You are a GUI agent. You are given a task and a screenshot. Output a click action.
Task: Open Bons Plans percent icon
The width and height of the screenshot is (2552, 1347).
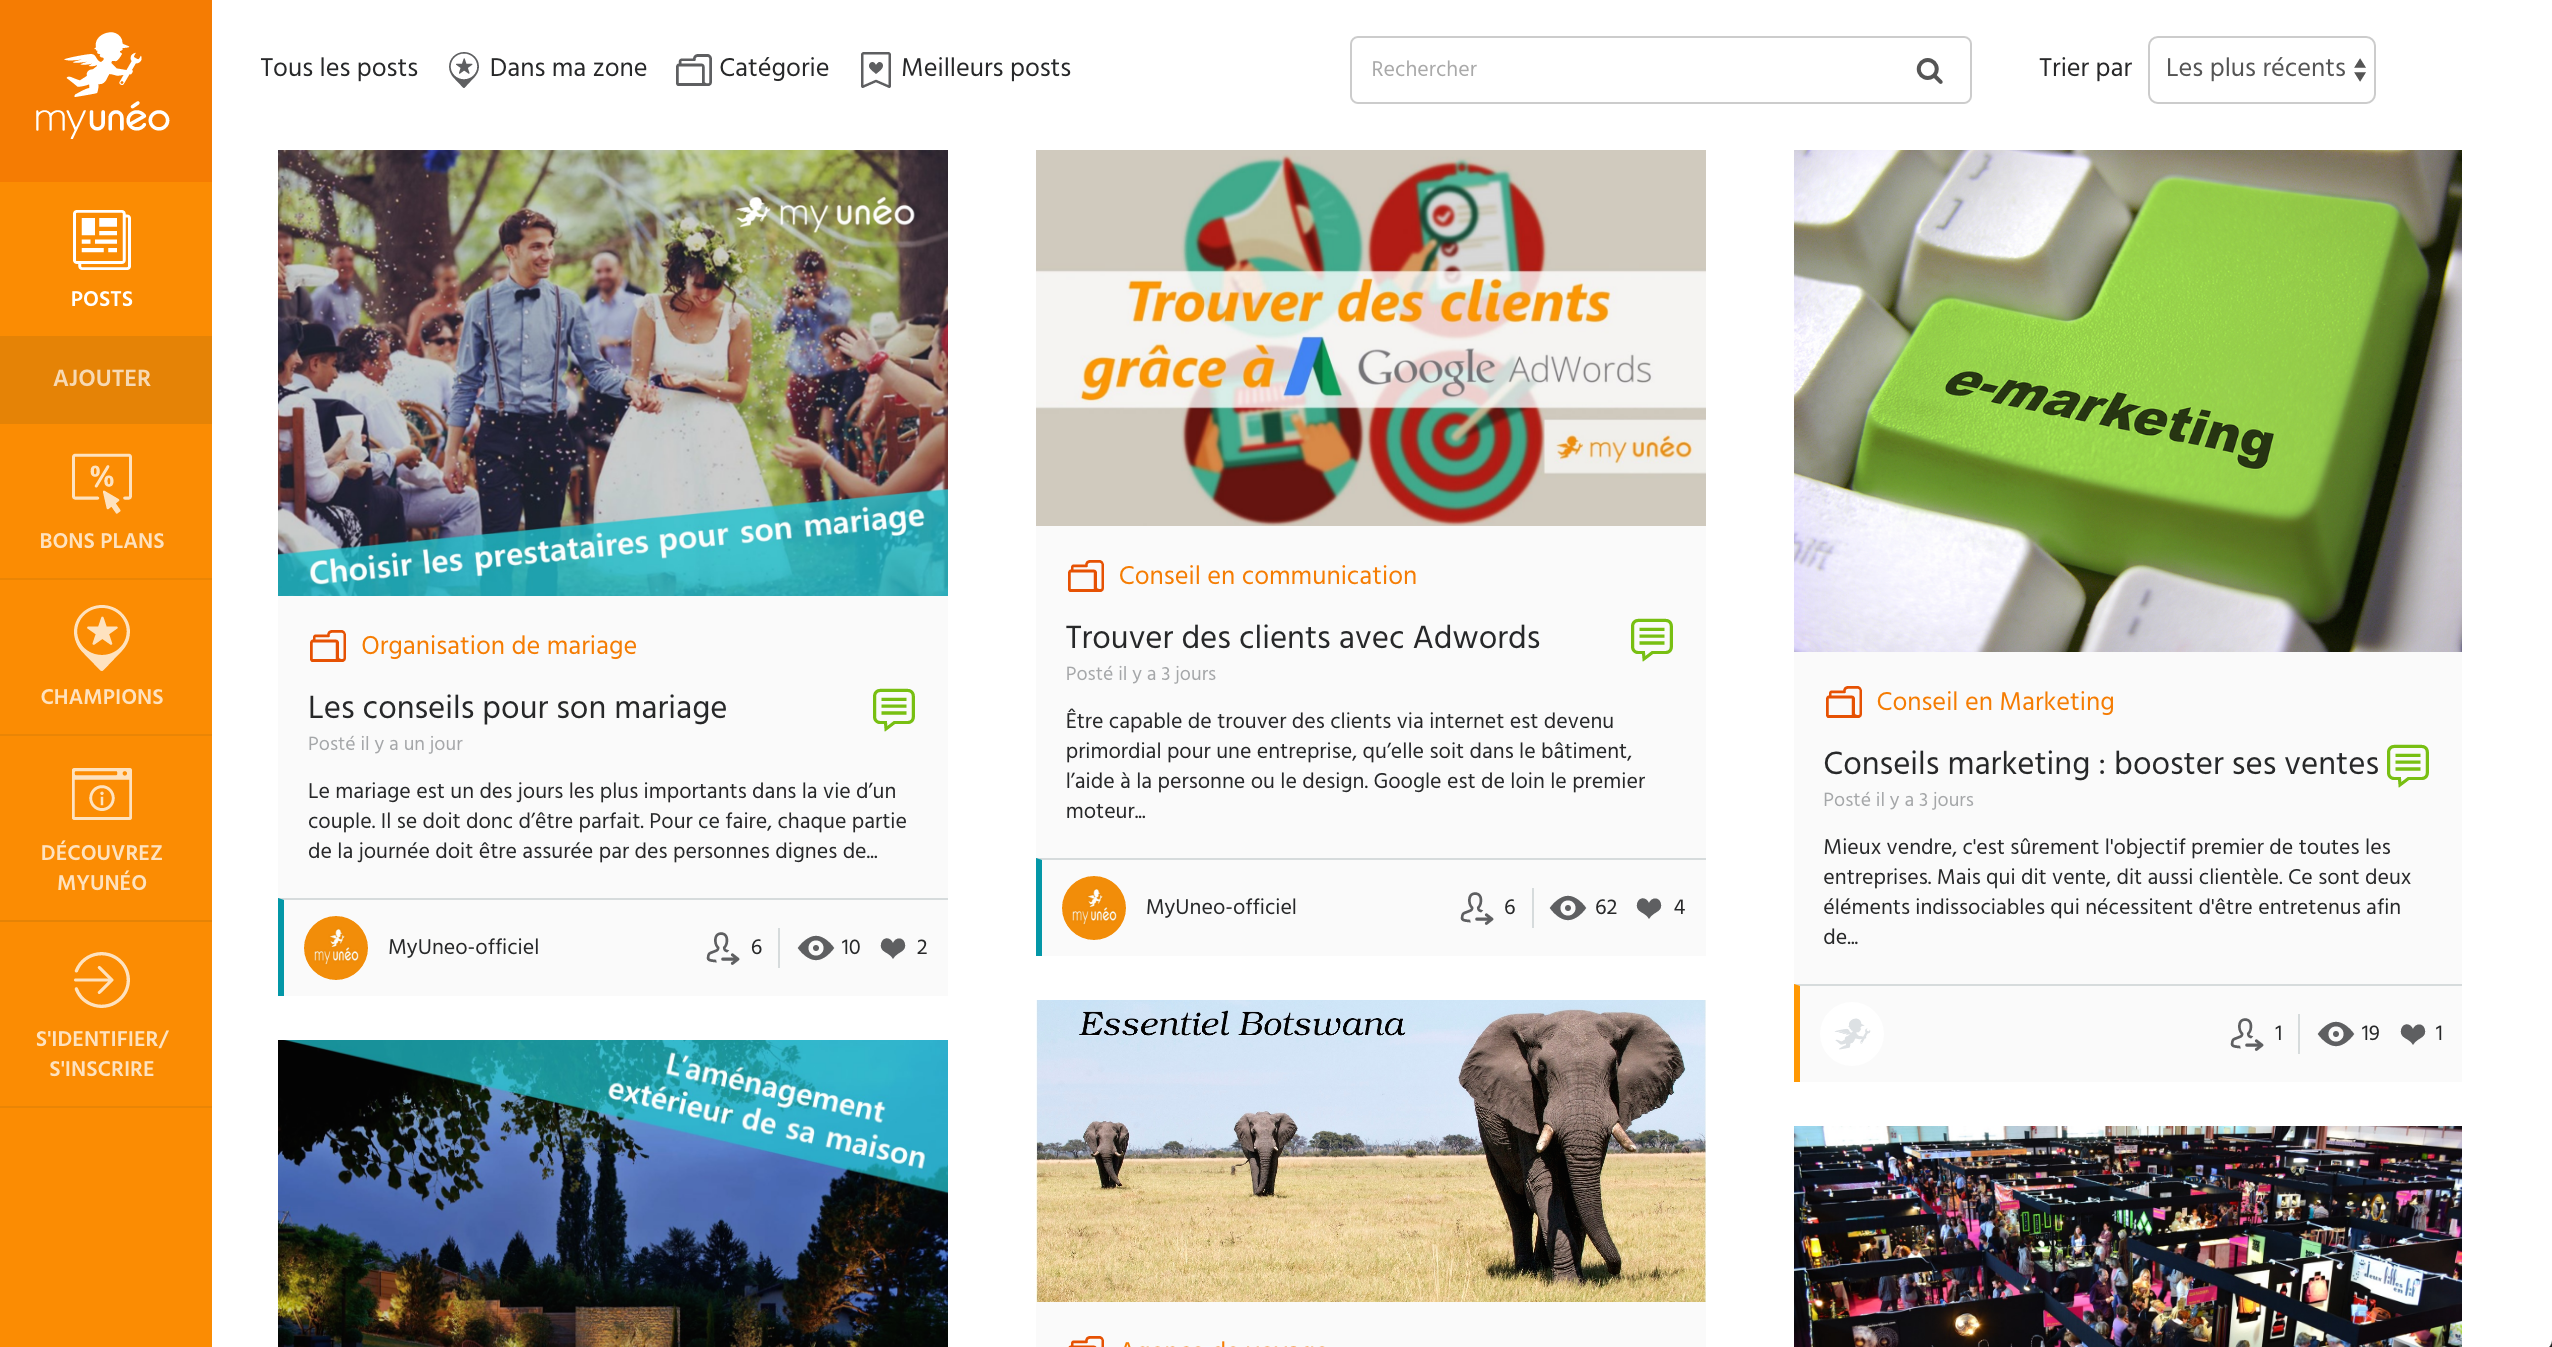101,483
